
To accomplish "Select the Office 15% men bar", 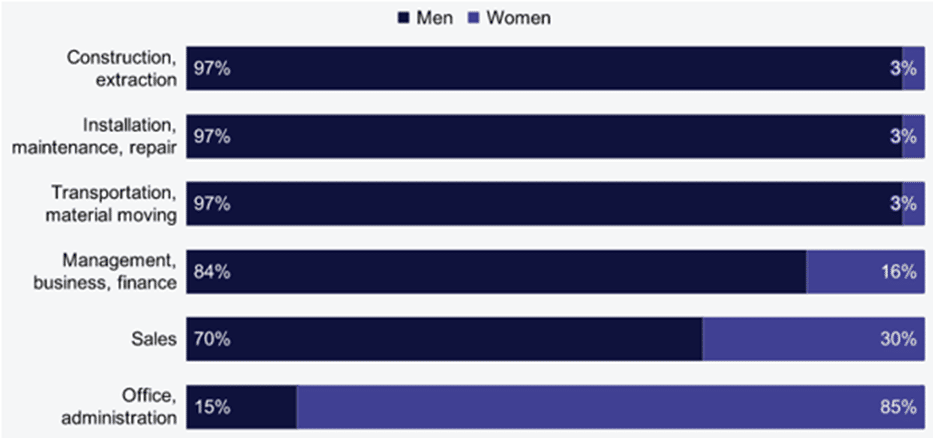I will tap(242, 406).
